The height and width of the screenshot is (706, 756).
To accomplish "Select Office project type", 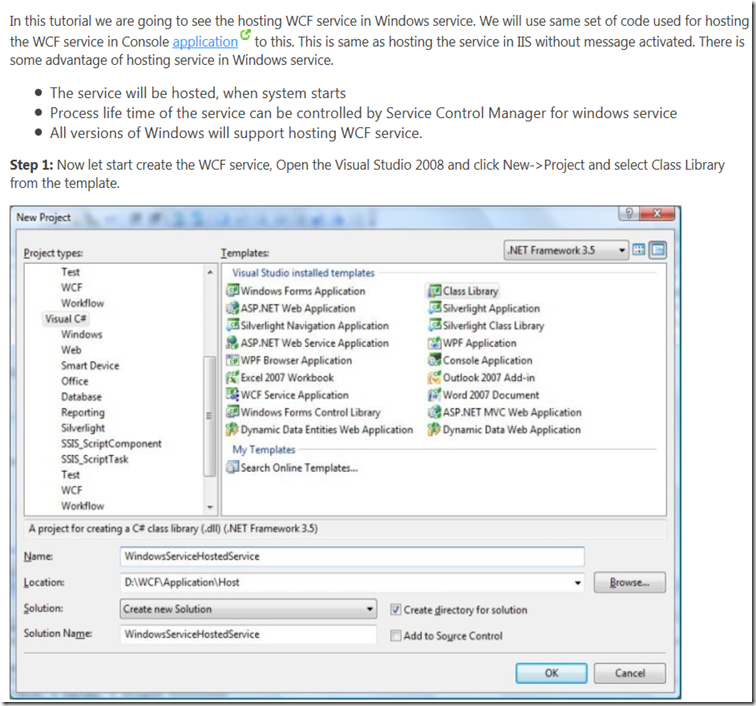I will click(75, 381).
